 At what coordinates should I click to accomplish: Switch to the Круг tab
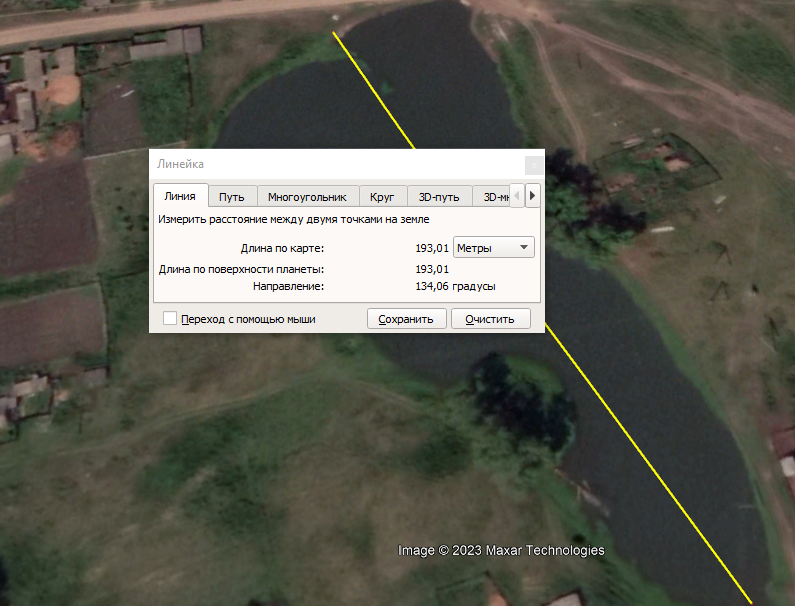tap(382, 197)
